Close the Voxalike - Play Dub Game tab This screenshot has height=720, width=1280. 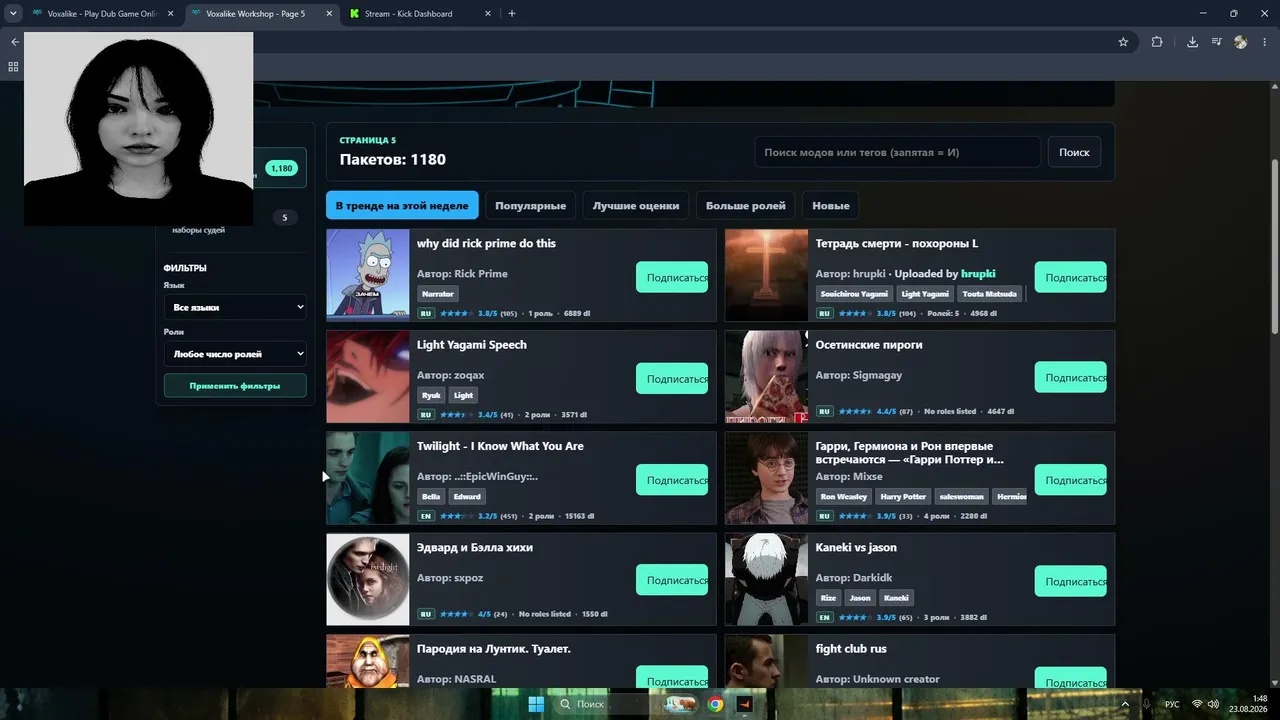tap(171, 14)
